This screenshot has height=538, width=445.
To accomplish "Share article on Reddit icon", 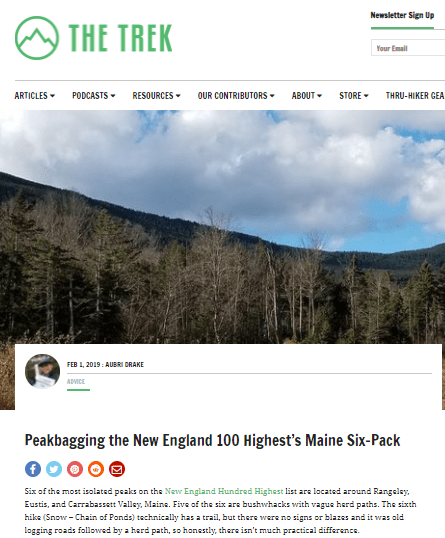I will pyautogui.click(x=96, y=469).
